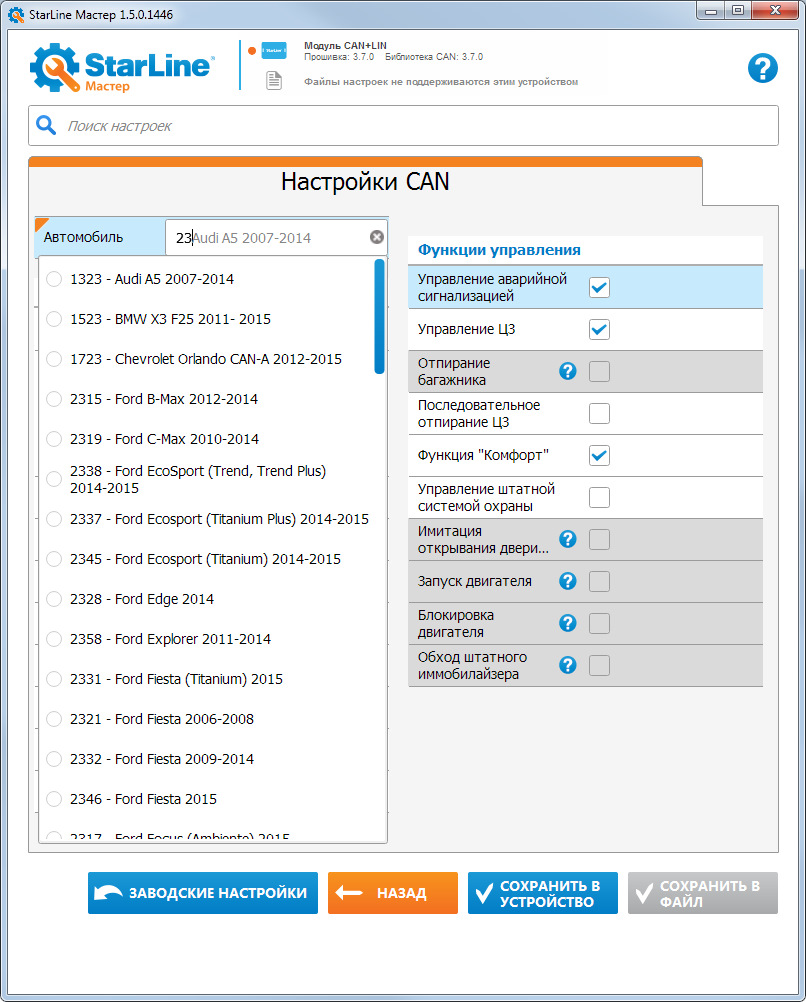Image resolution: width=806 pixels, height=1002 pixels.
Task: Click the StarLine Мастер logo
Action: click(121, 68)
